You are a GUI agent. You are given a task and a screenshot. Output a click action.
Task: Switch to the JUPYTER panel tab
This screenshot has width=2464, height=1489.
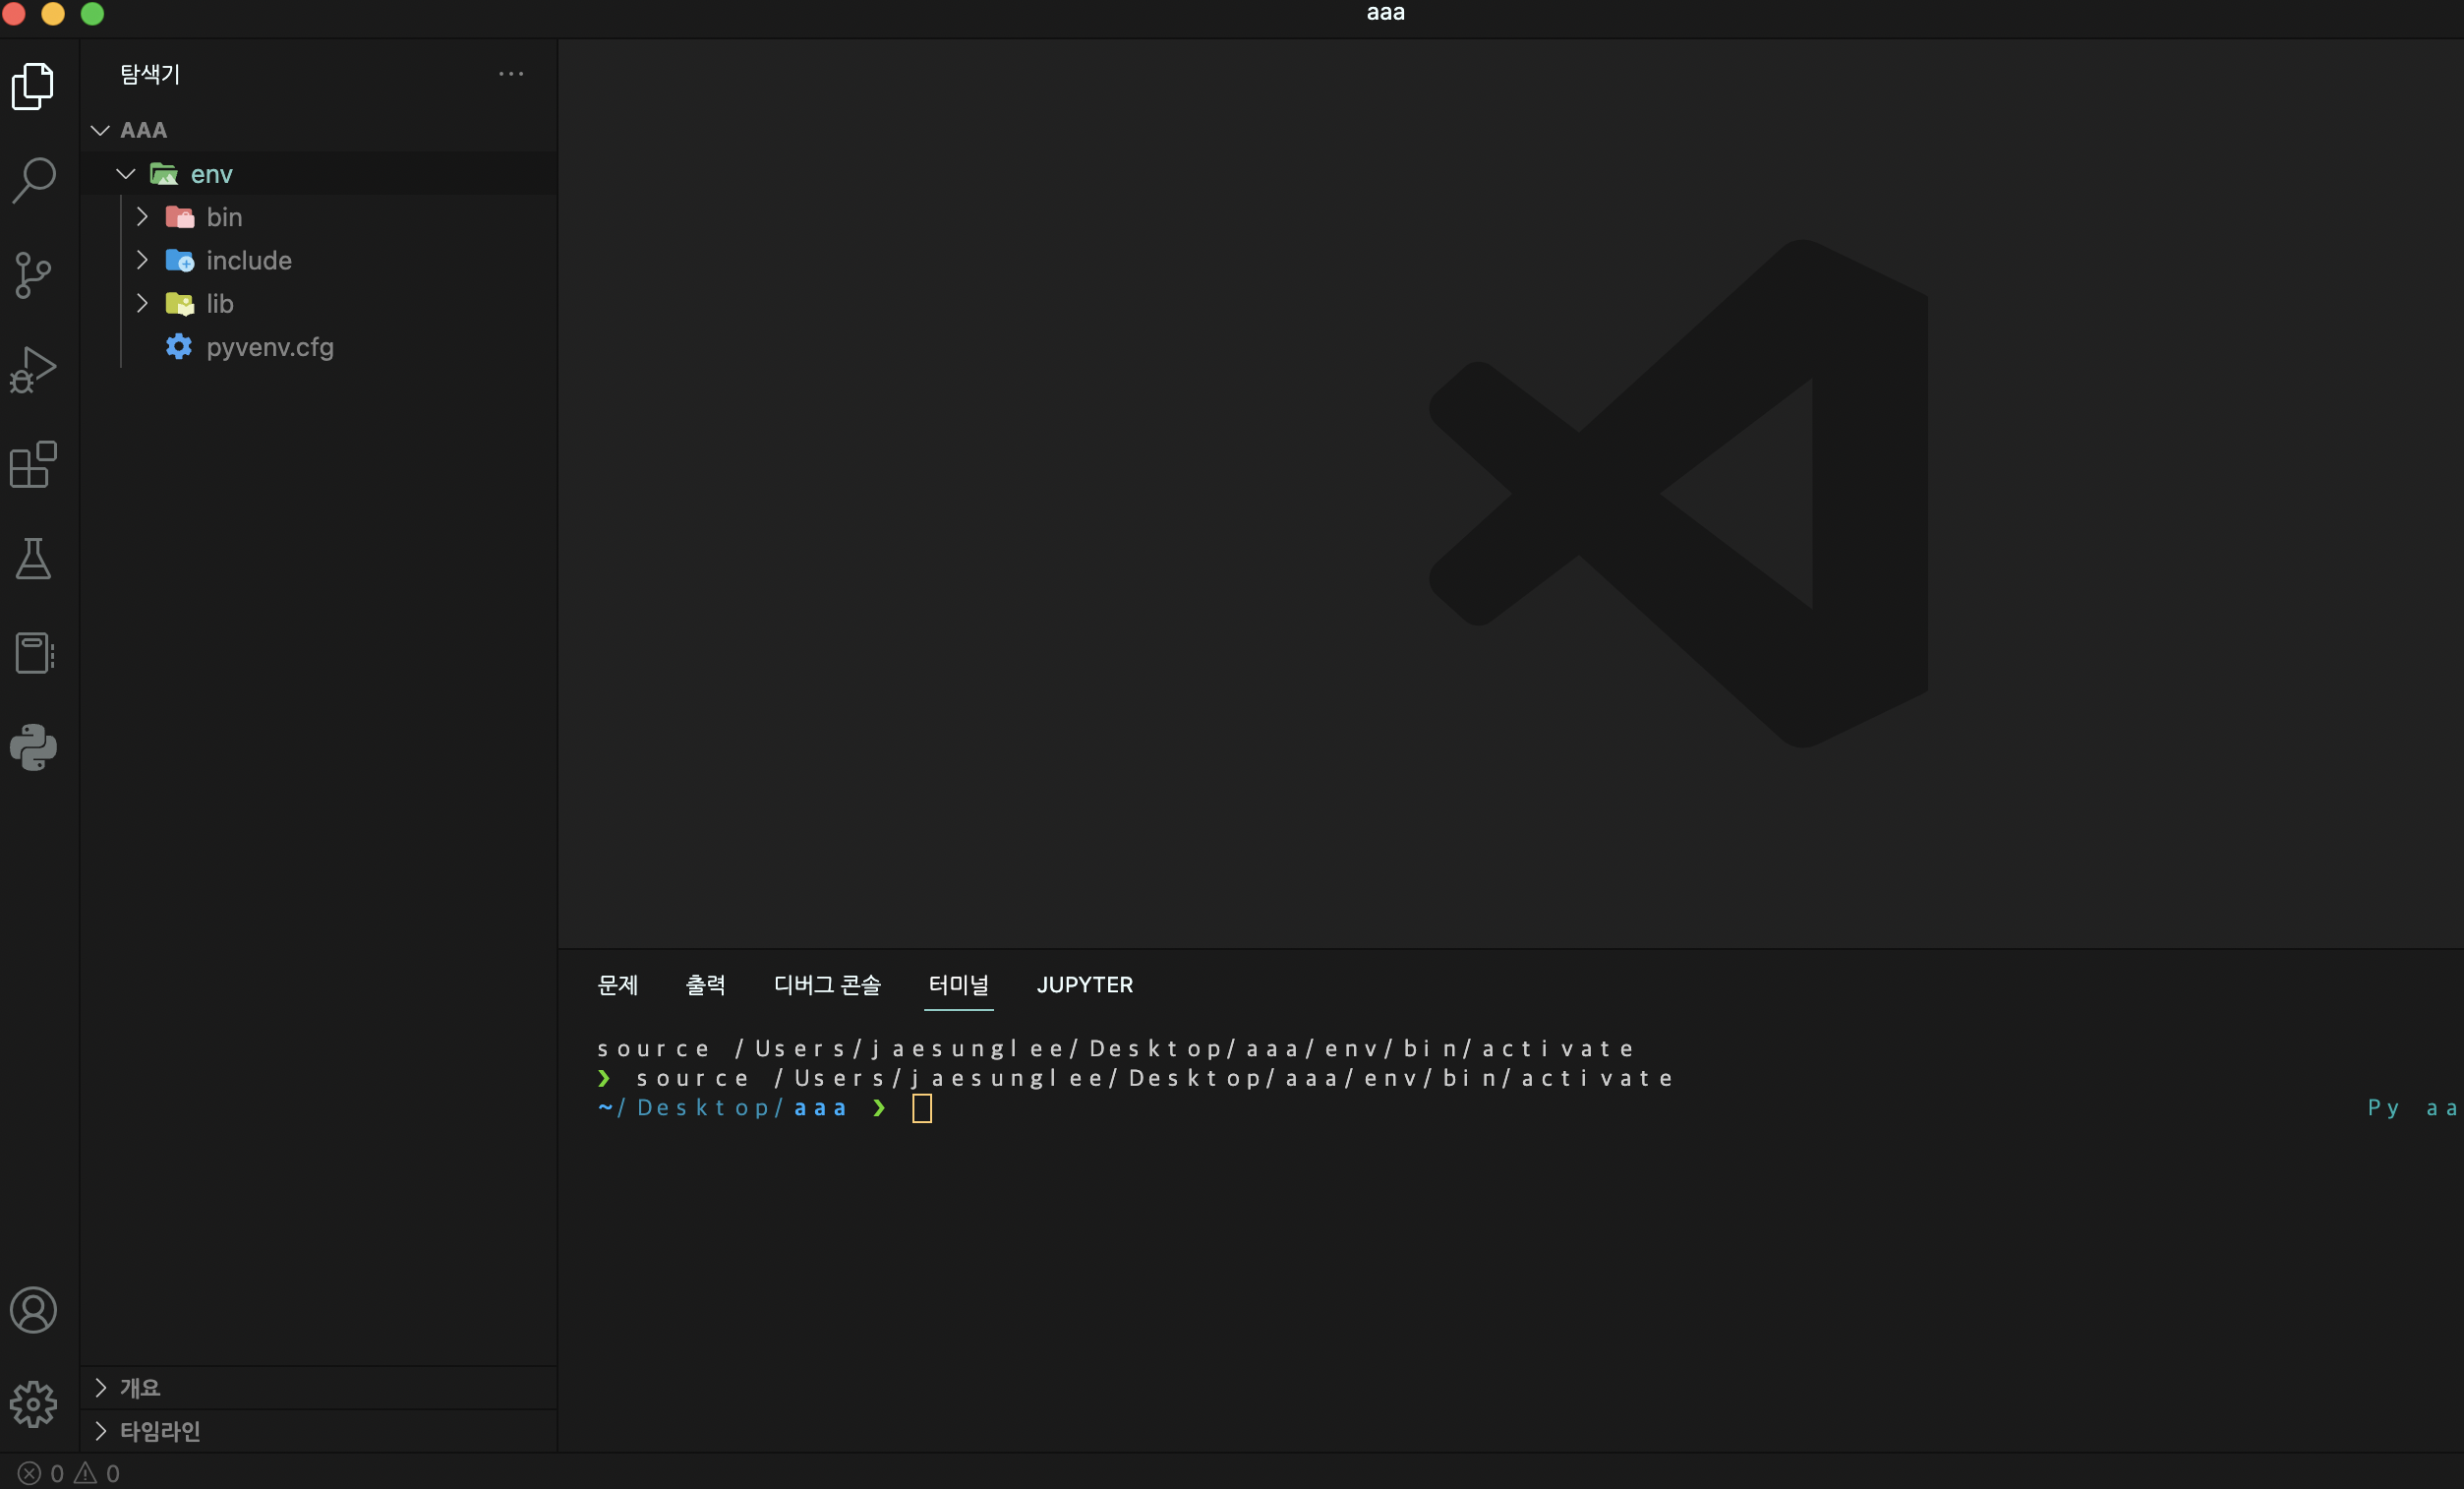pyautogui.click(x=1085, y=985)
